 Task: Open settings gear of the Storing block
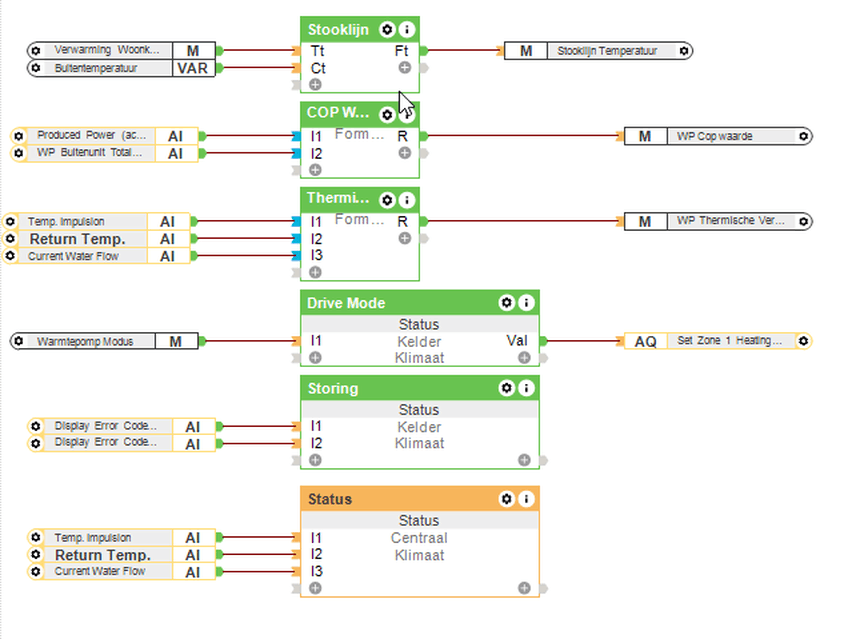(x=506, y=388)
